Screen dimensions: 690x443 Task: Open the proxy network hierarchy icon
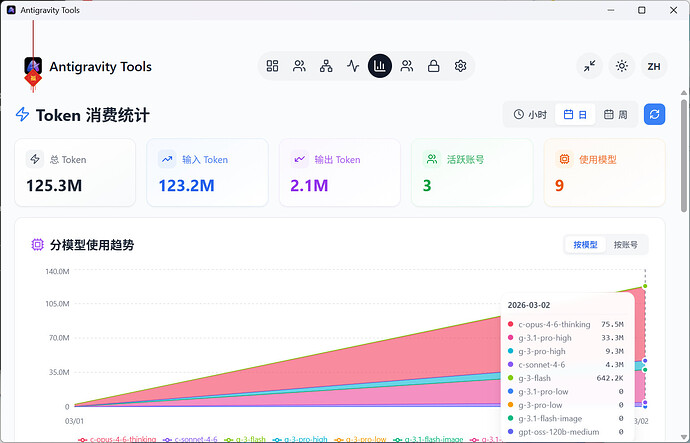[326, 66]
